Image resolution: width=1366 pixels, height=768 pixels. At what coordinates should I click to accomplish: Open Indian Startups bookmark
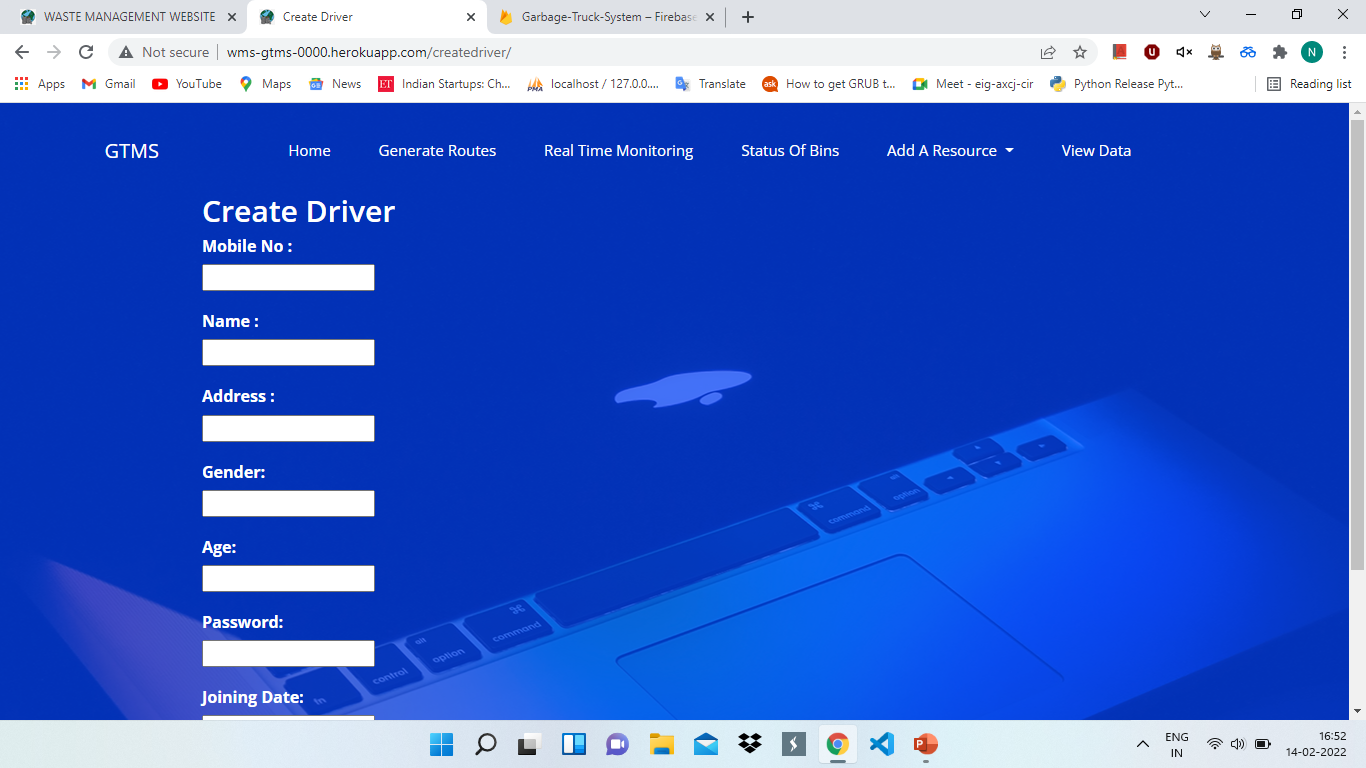click(444, 84)
